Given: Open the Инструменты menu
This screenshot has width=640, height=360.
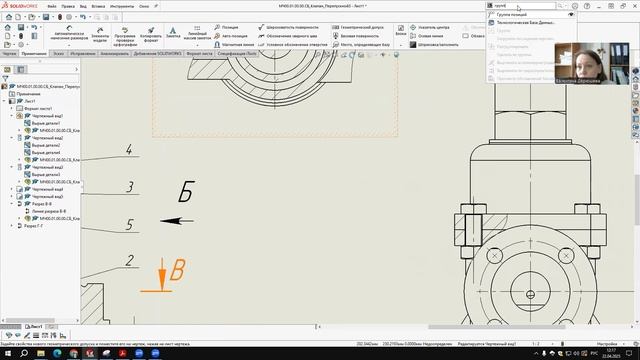Looking at the screenshot, I should (122, 6).
